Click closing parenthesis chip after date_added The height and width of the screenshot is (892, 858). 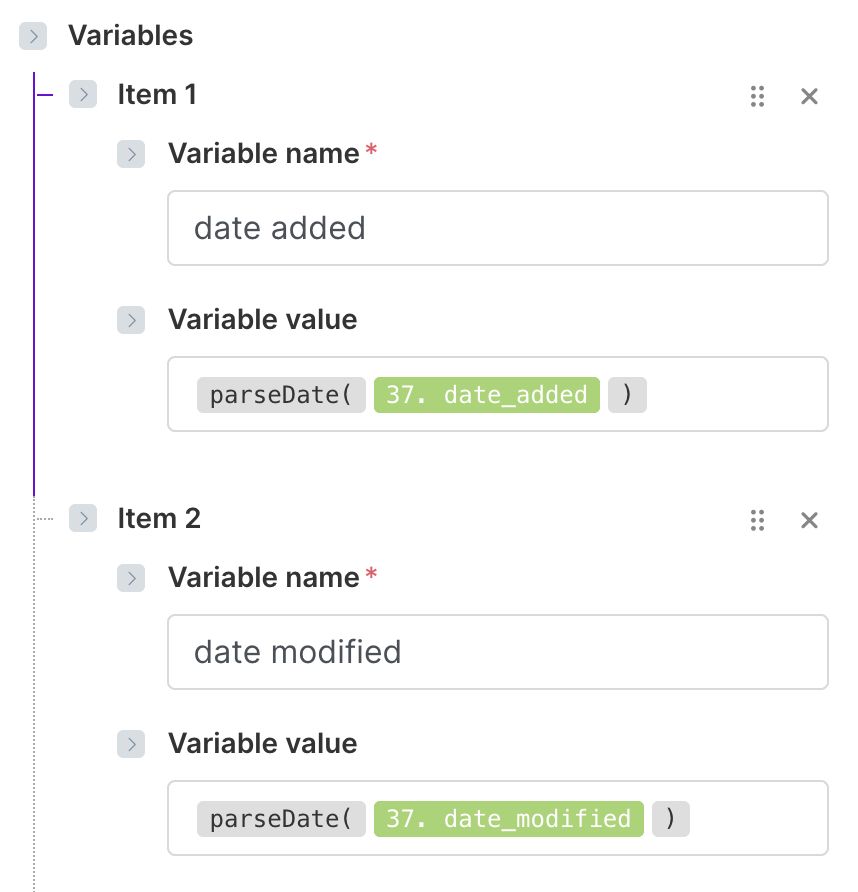tap(627, 395)
